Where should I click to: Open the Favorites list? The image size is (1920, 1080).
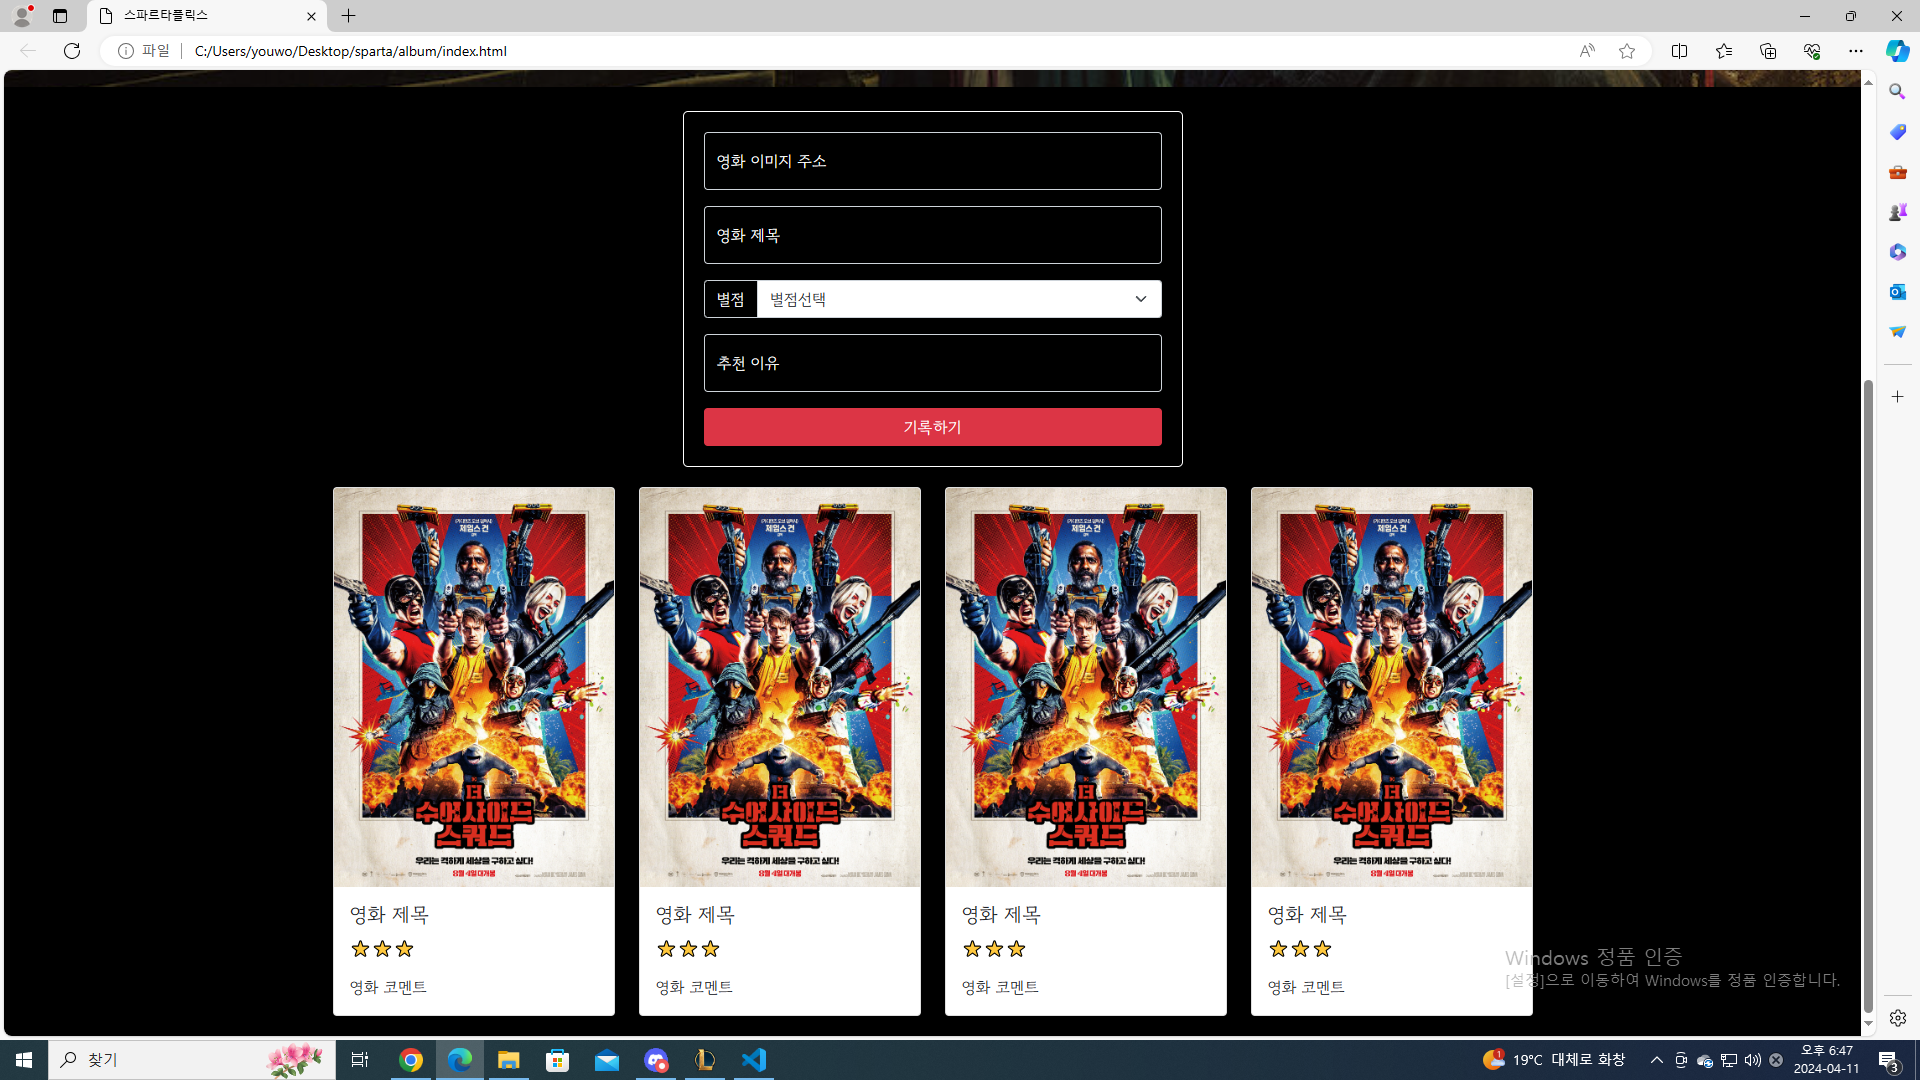pos(1723,51)
